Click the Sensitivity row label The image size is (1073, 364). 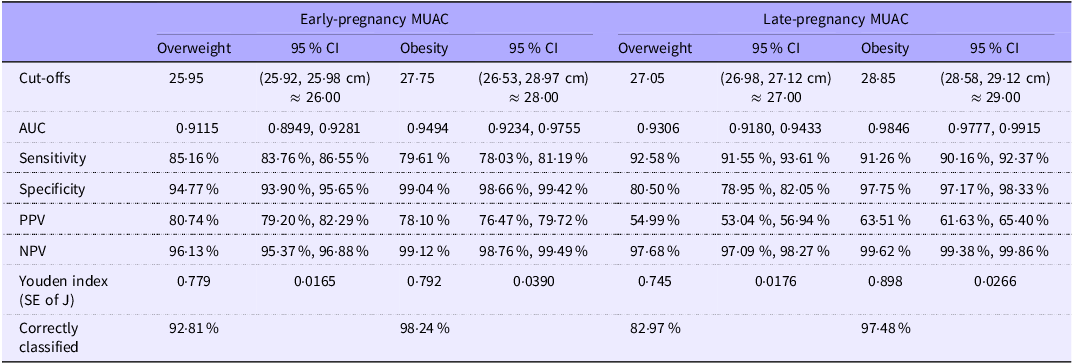point(53,159)
